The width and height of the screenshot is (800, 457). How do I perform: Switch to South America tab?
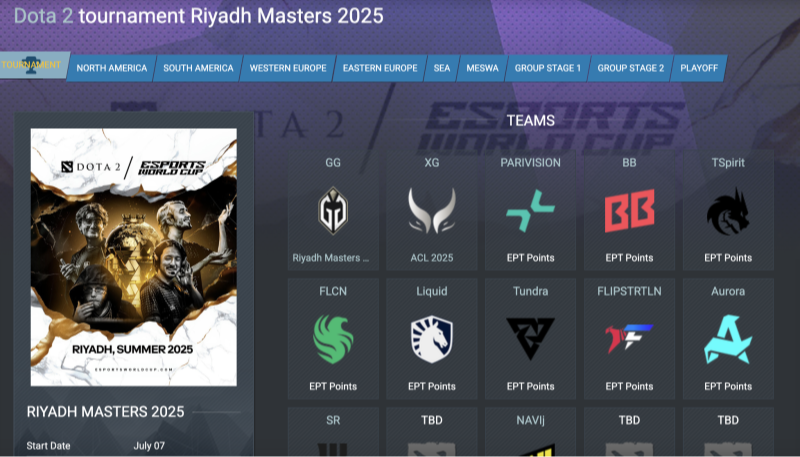click(198, 68)
